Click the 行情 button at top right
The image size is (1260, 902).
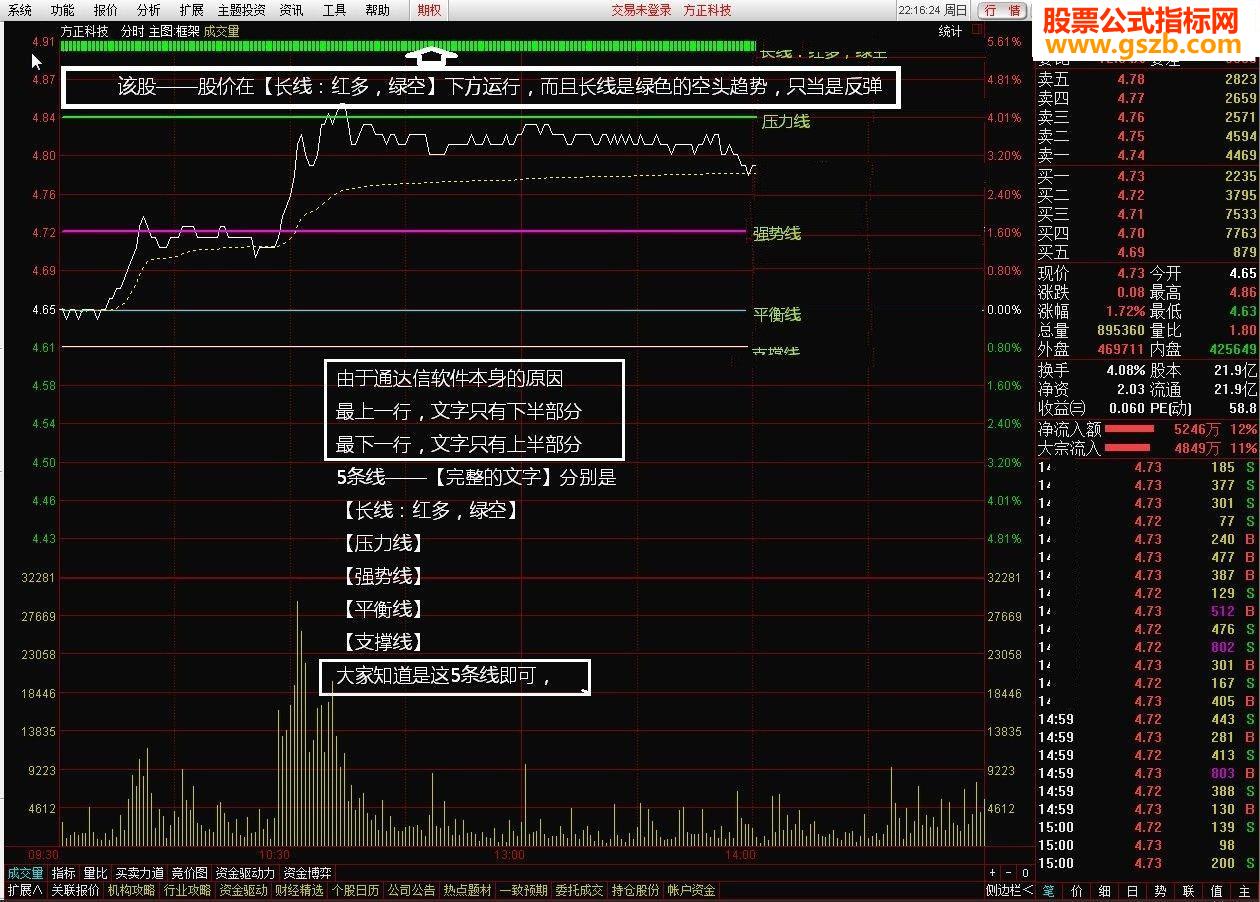coord(1002,10)
